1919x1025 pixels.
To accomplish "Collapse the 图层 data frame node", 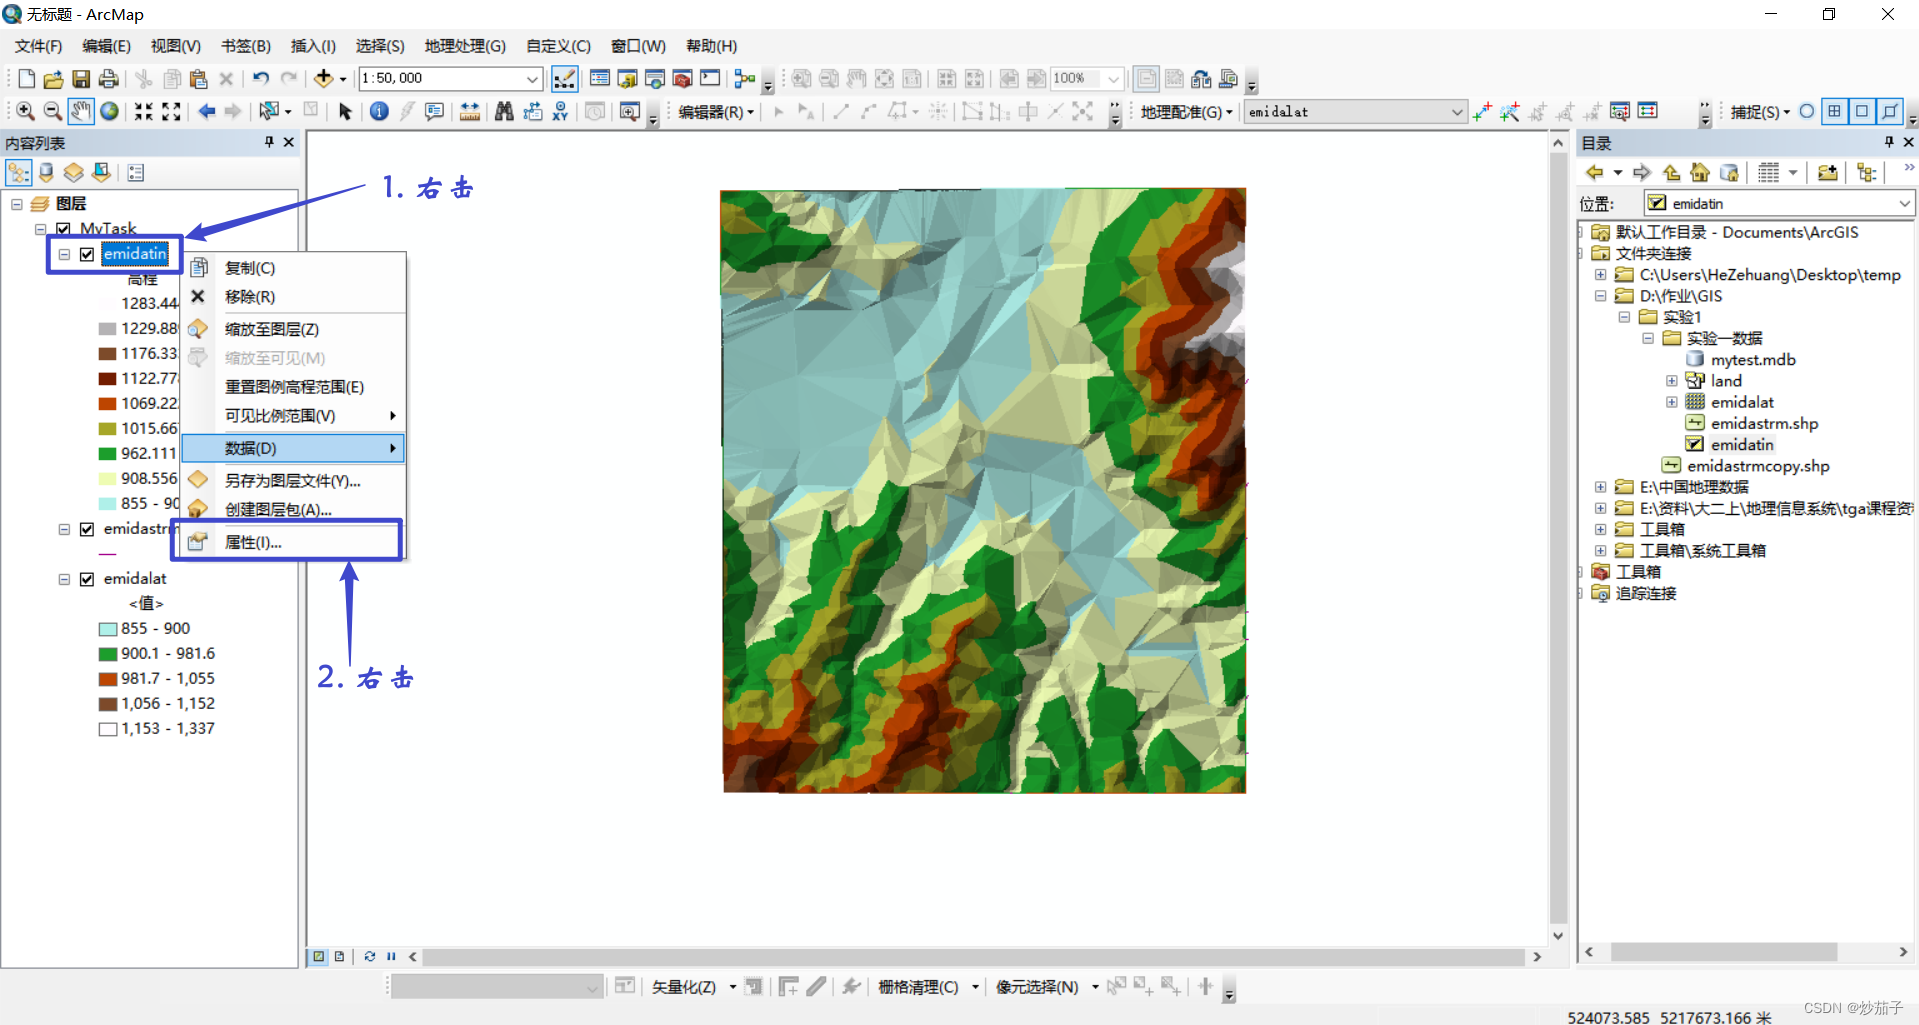I will pos(17,204).
